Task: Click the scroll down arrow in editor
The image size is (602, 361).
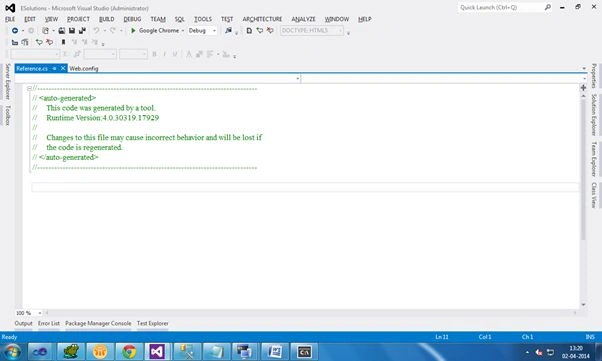Action: click(x=583, y=305)
